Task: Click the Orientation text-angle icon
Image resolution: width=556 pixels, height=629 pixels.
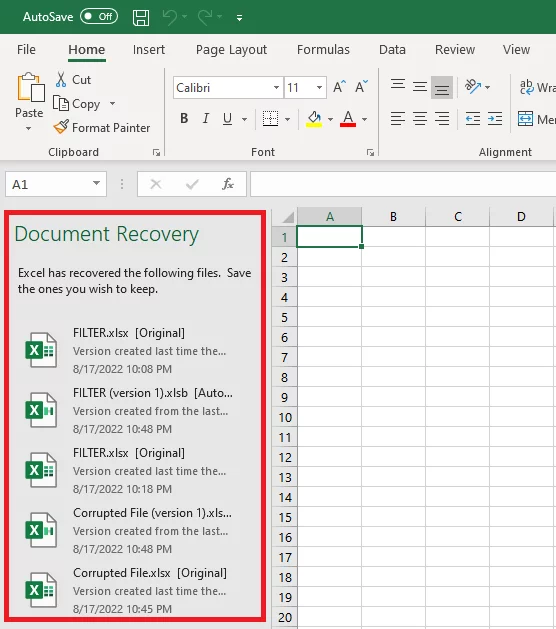Action: 473,86
